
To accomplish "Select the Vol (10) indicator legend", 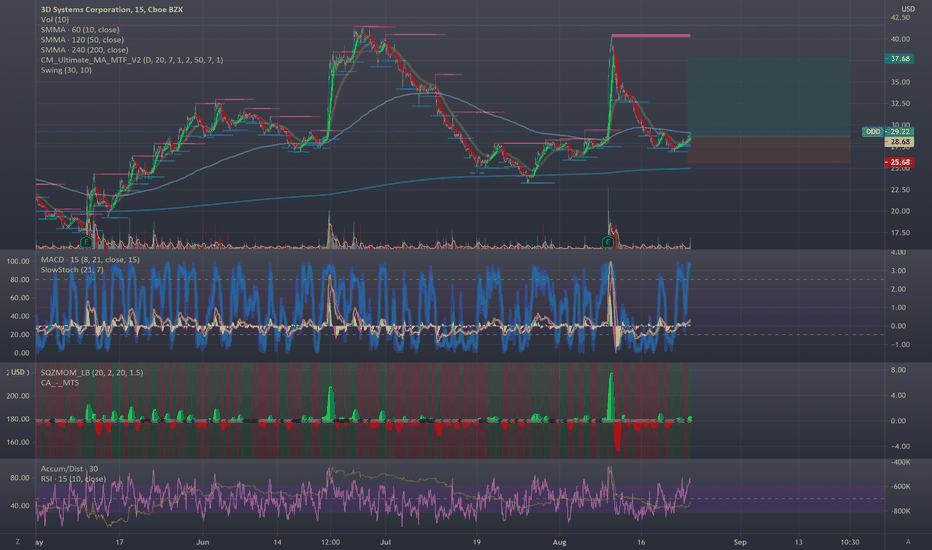I will pos(55,20).
